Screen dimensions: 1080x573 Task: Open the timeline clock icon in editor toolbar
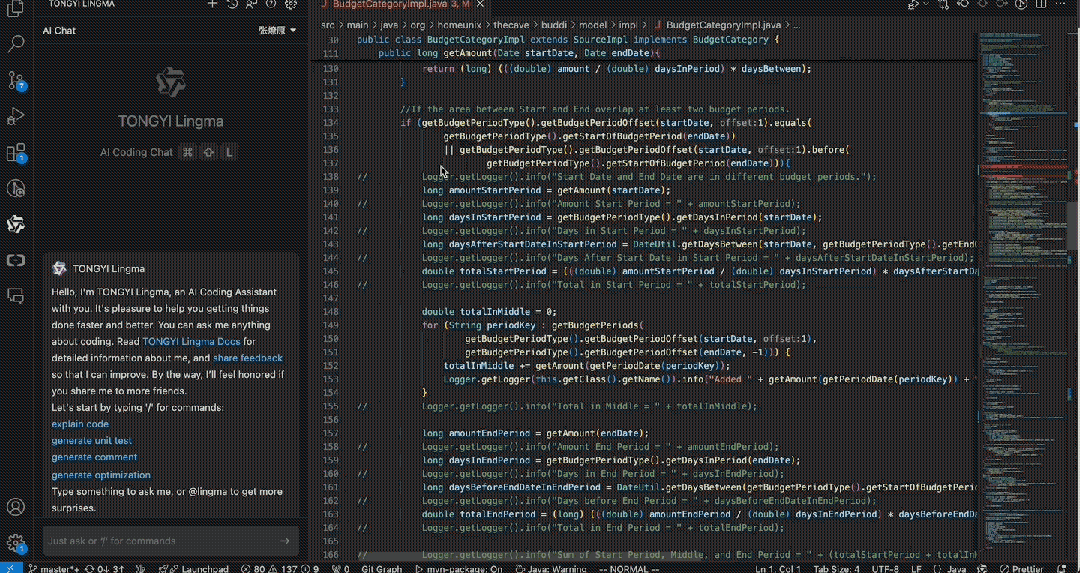(1021, 4)
